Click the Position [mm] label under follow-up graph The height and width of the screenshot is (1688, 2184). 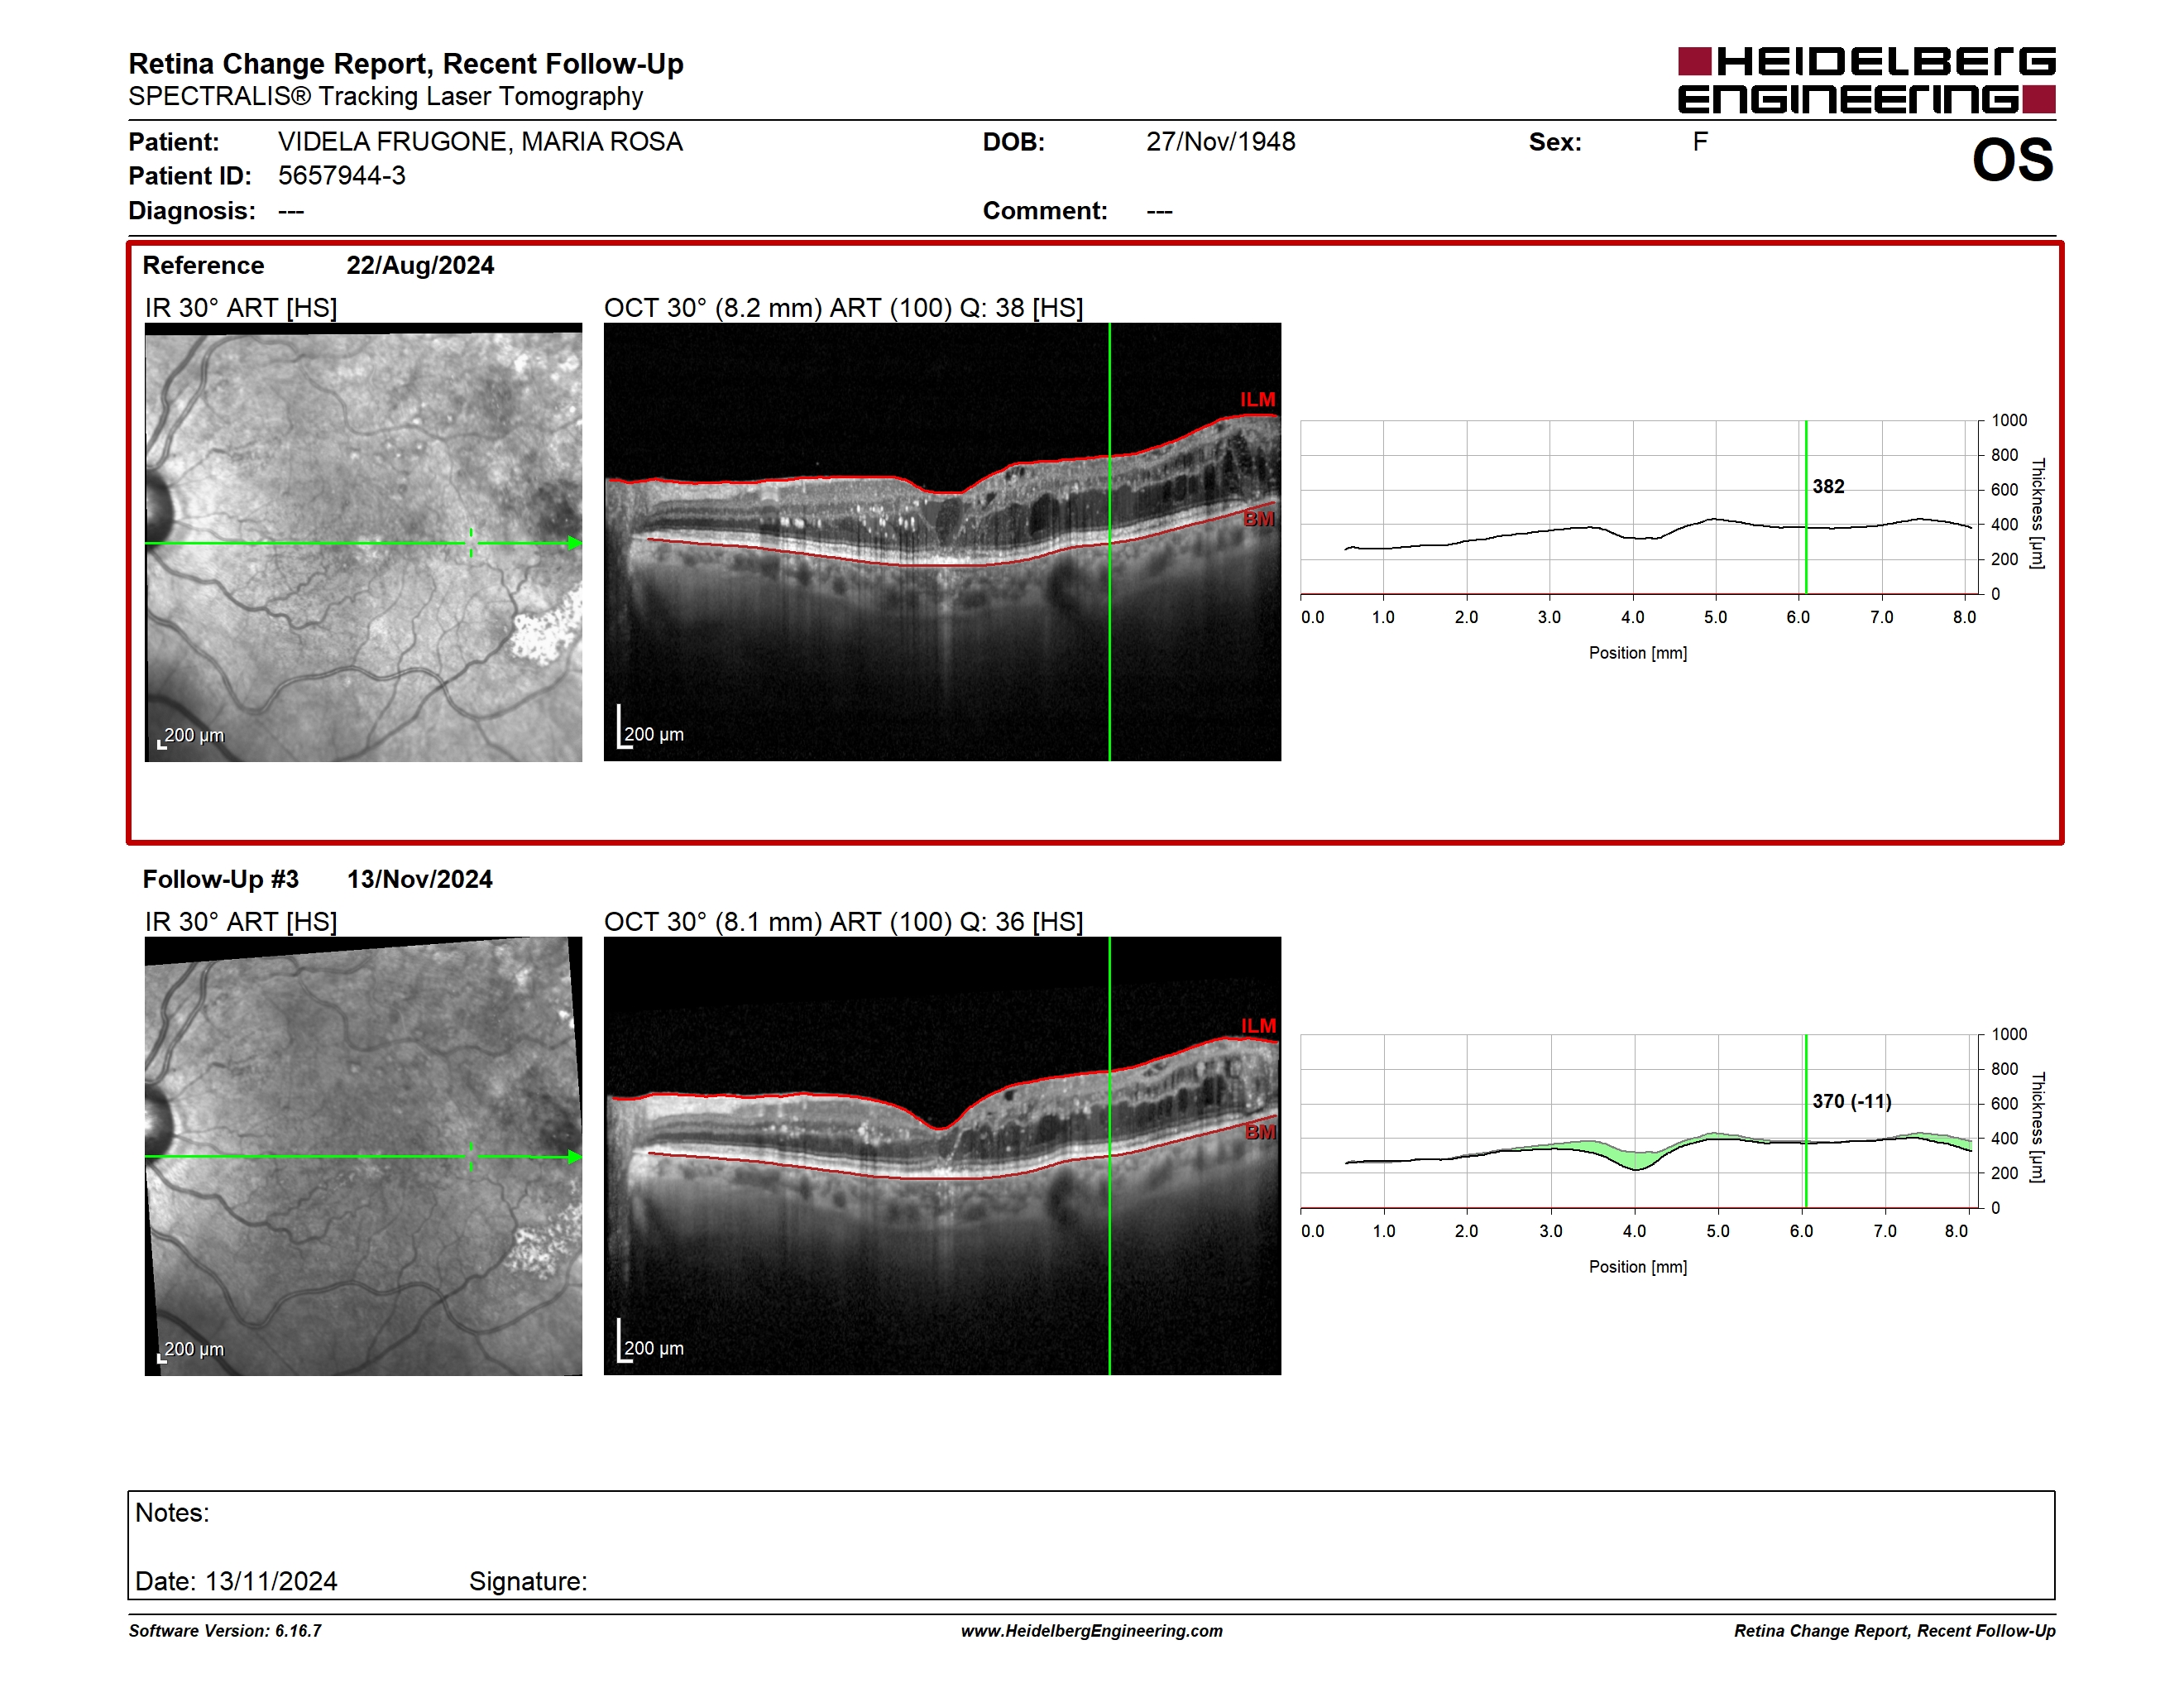(1638, 1267)
